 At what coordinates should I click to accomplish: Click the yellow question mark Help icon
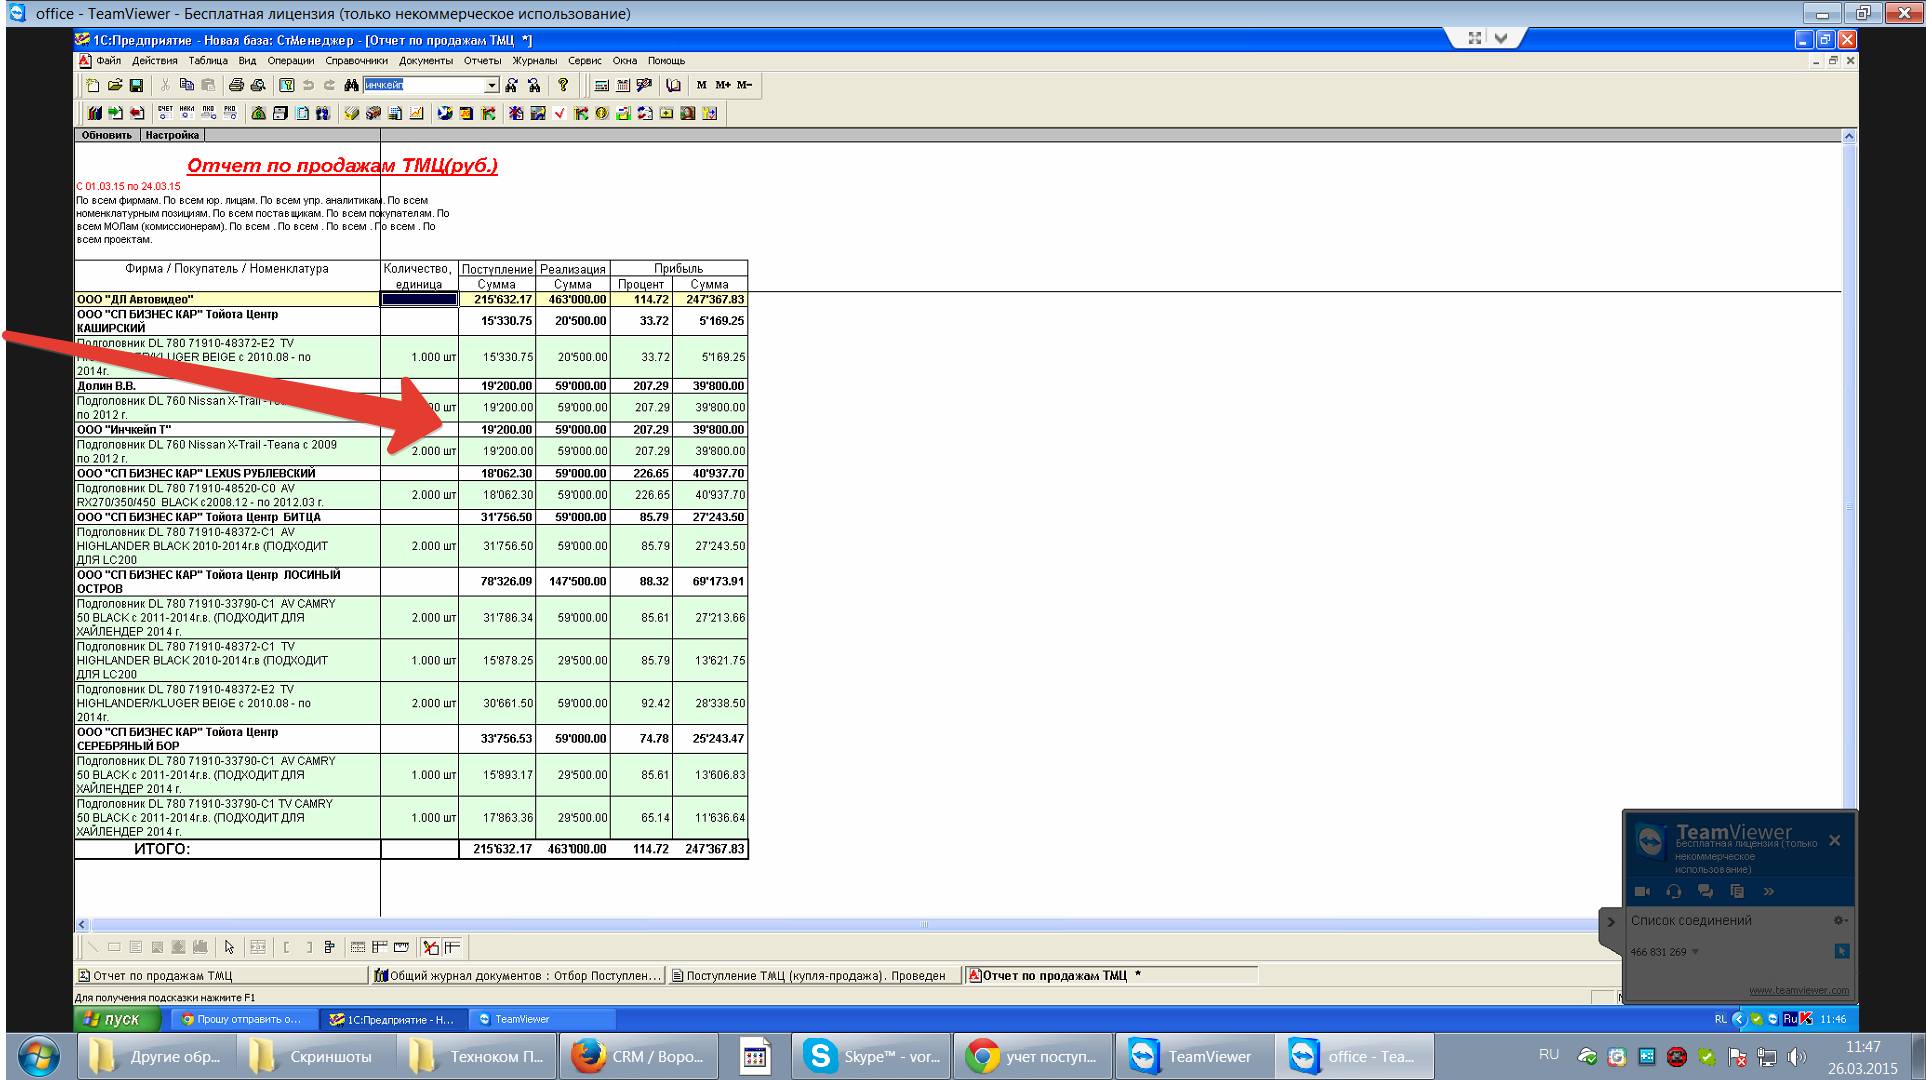563,86
